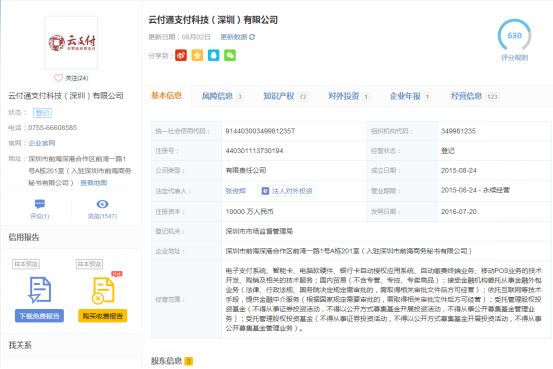Open 企业官网 website link
Viewport: 553px width, 369px height.
42,143
